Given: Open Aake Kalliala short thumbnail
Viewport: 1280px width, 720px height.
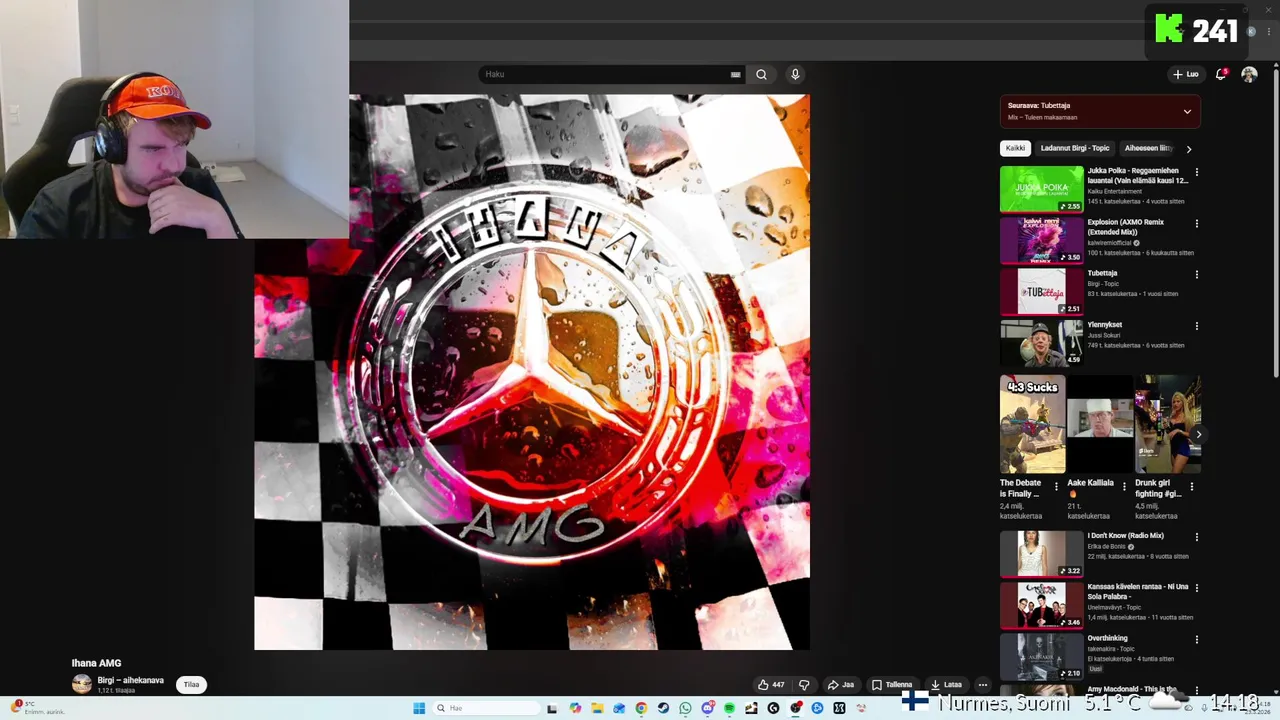Looking at the screenshot, I should pos(1100,424).
